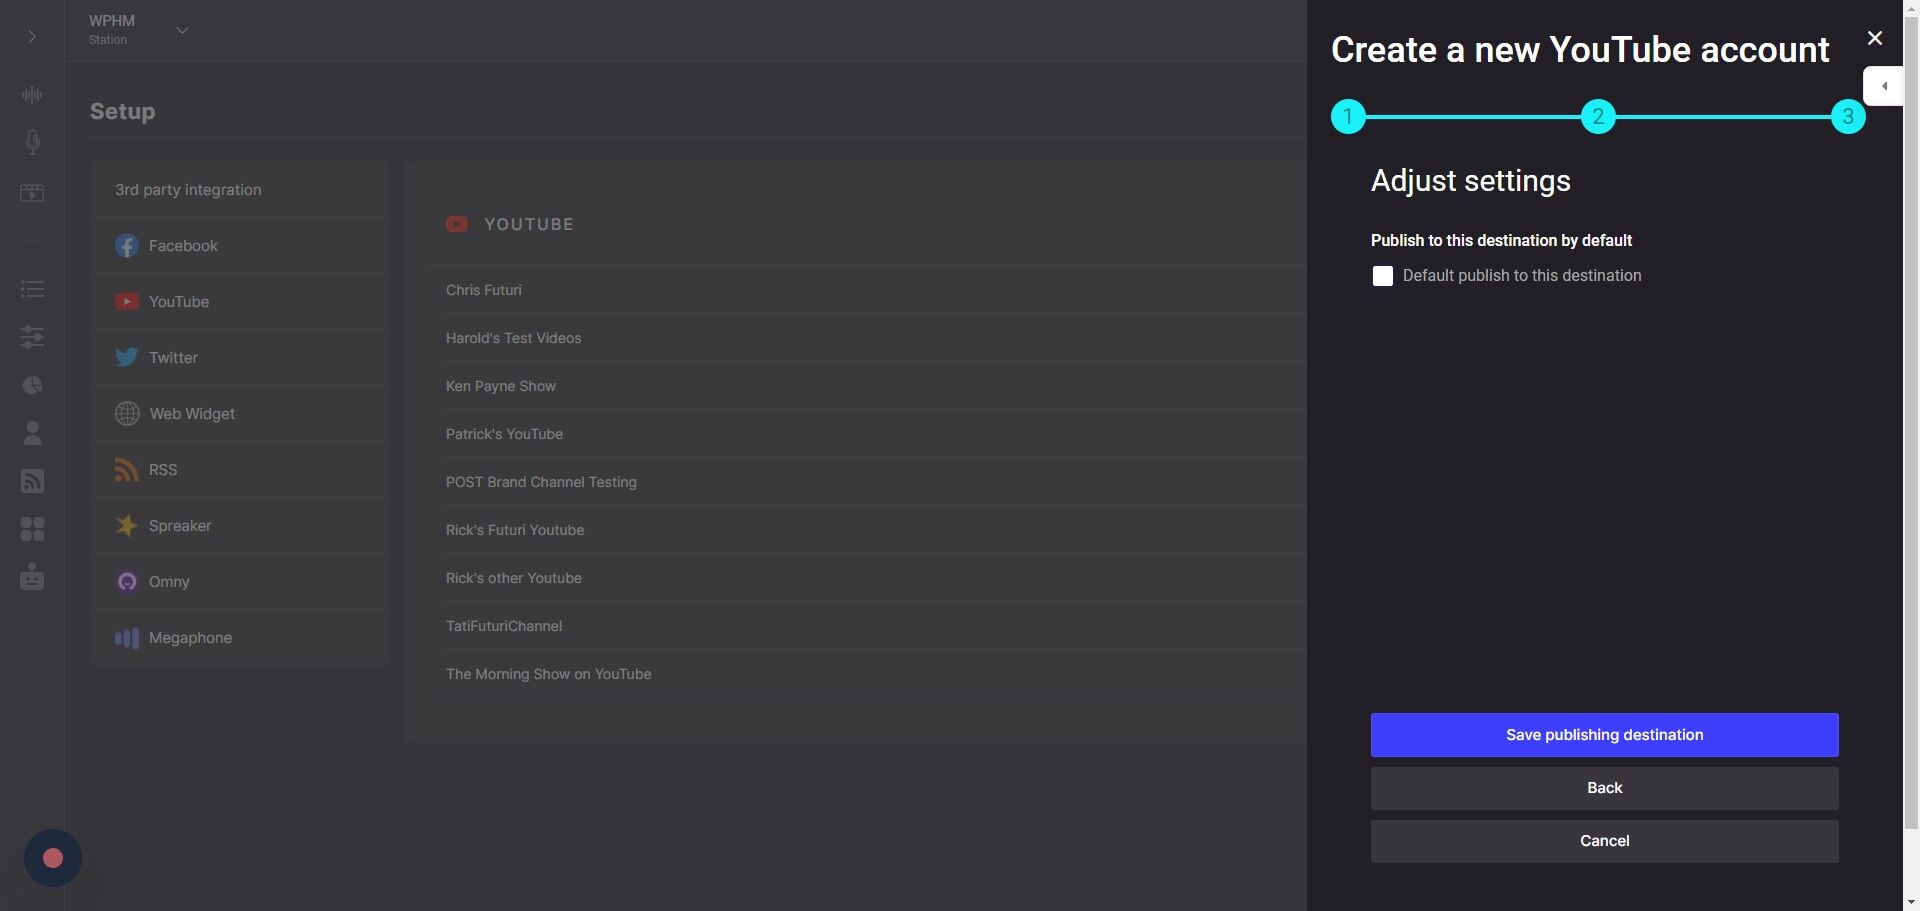Select YouTube integration in the list
The image size is (1920, 911).
click(x=239, y=302)
